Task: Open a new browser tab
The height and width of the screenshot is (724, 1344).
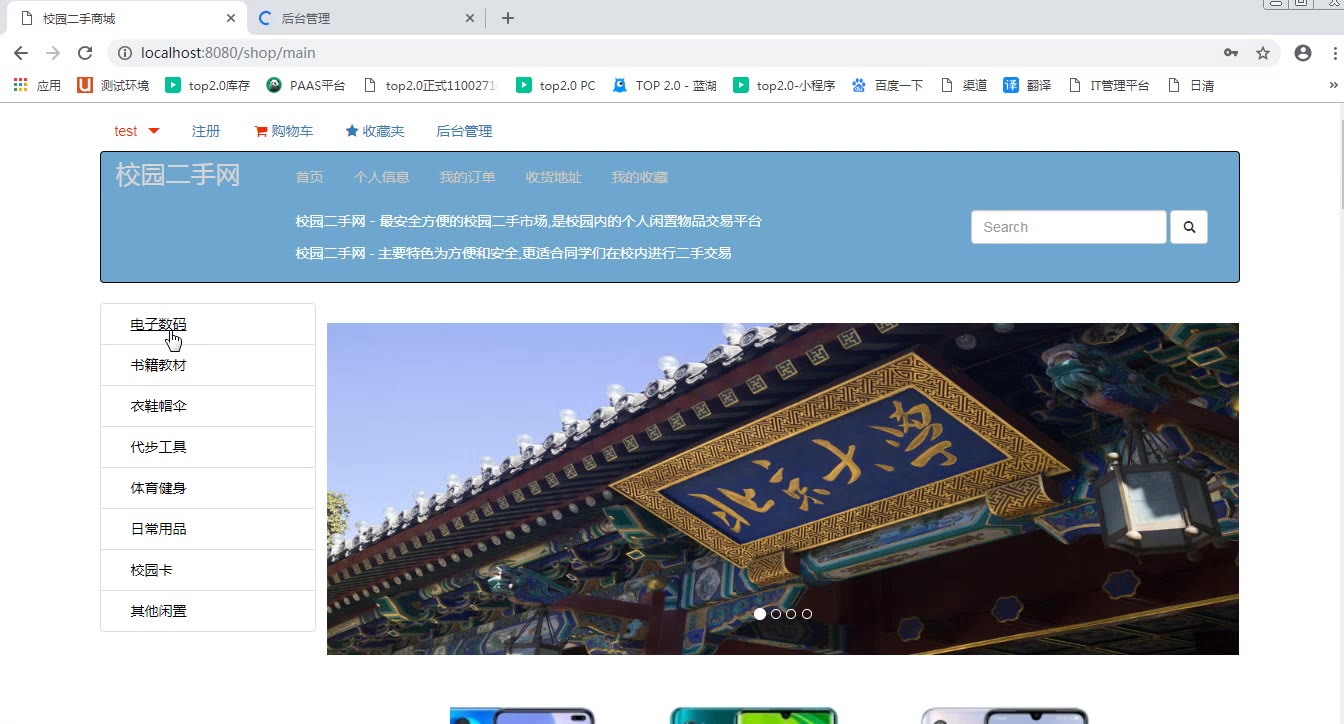Action: point(508,18)
